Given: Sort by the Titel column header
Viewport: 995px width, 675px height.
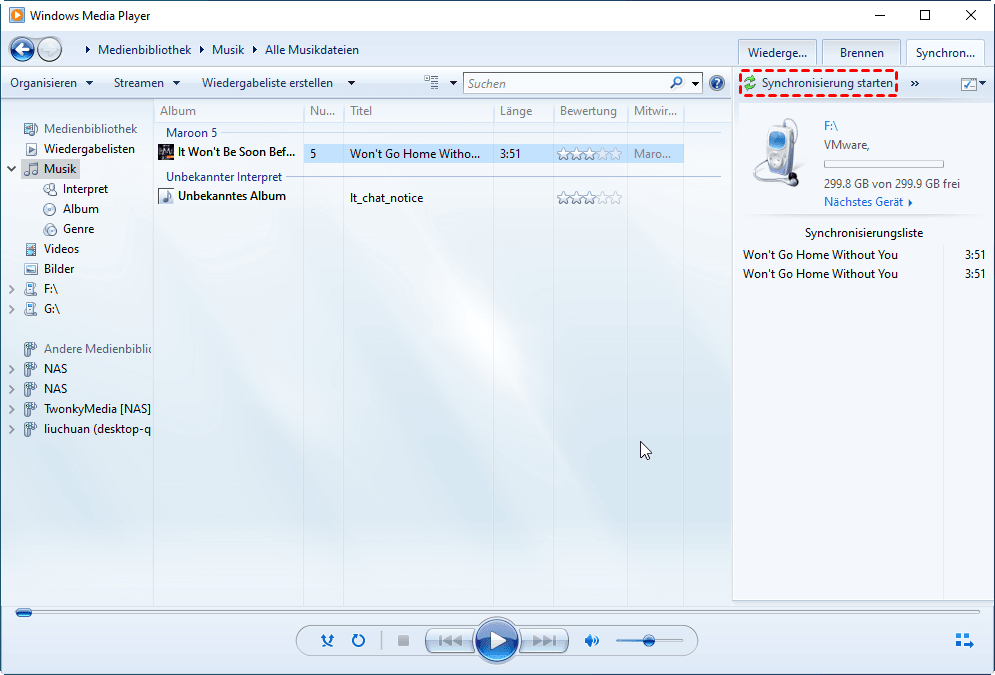Looking at the screenshot, I should coord(418,111).
